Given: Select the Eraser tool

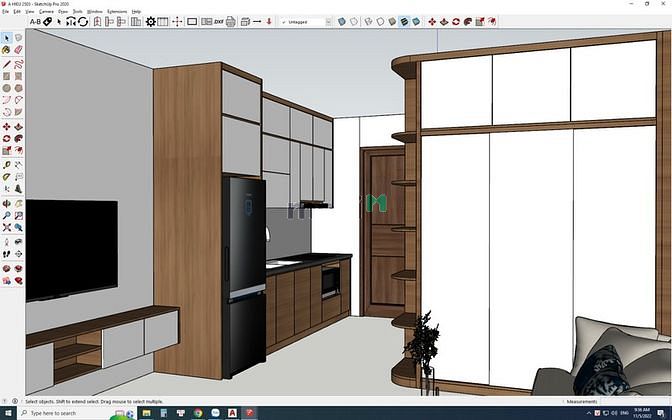Looking at the screenshot, I should click(18, 50).
